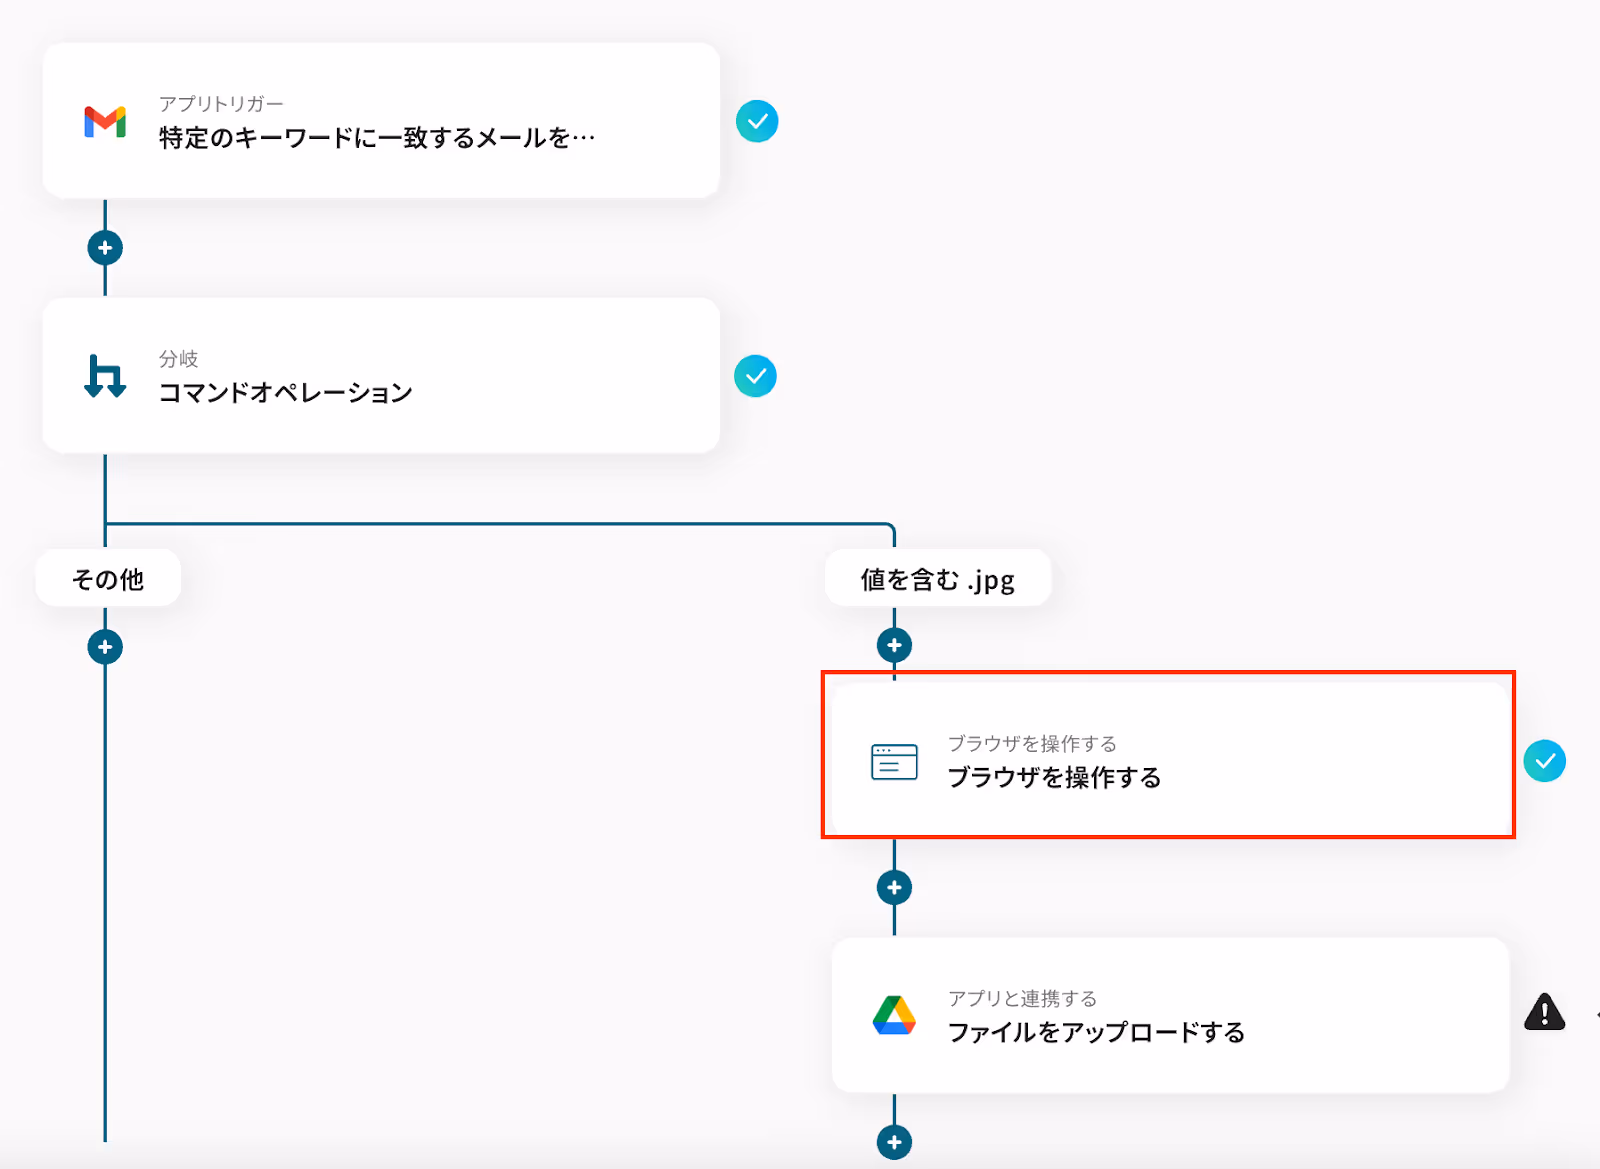Screen dimensions: 1600x1169
Task: Open the ファイルをアップロードする step
Action: [x=1170, y=1015]
